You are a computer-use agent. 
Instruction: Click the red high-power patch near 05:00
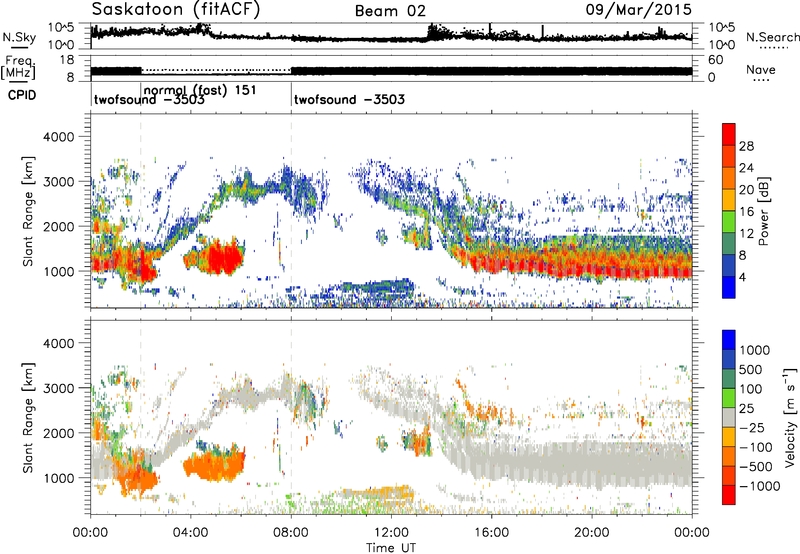[222, 258]
